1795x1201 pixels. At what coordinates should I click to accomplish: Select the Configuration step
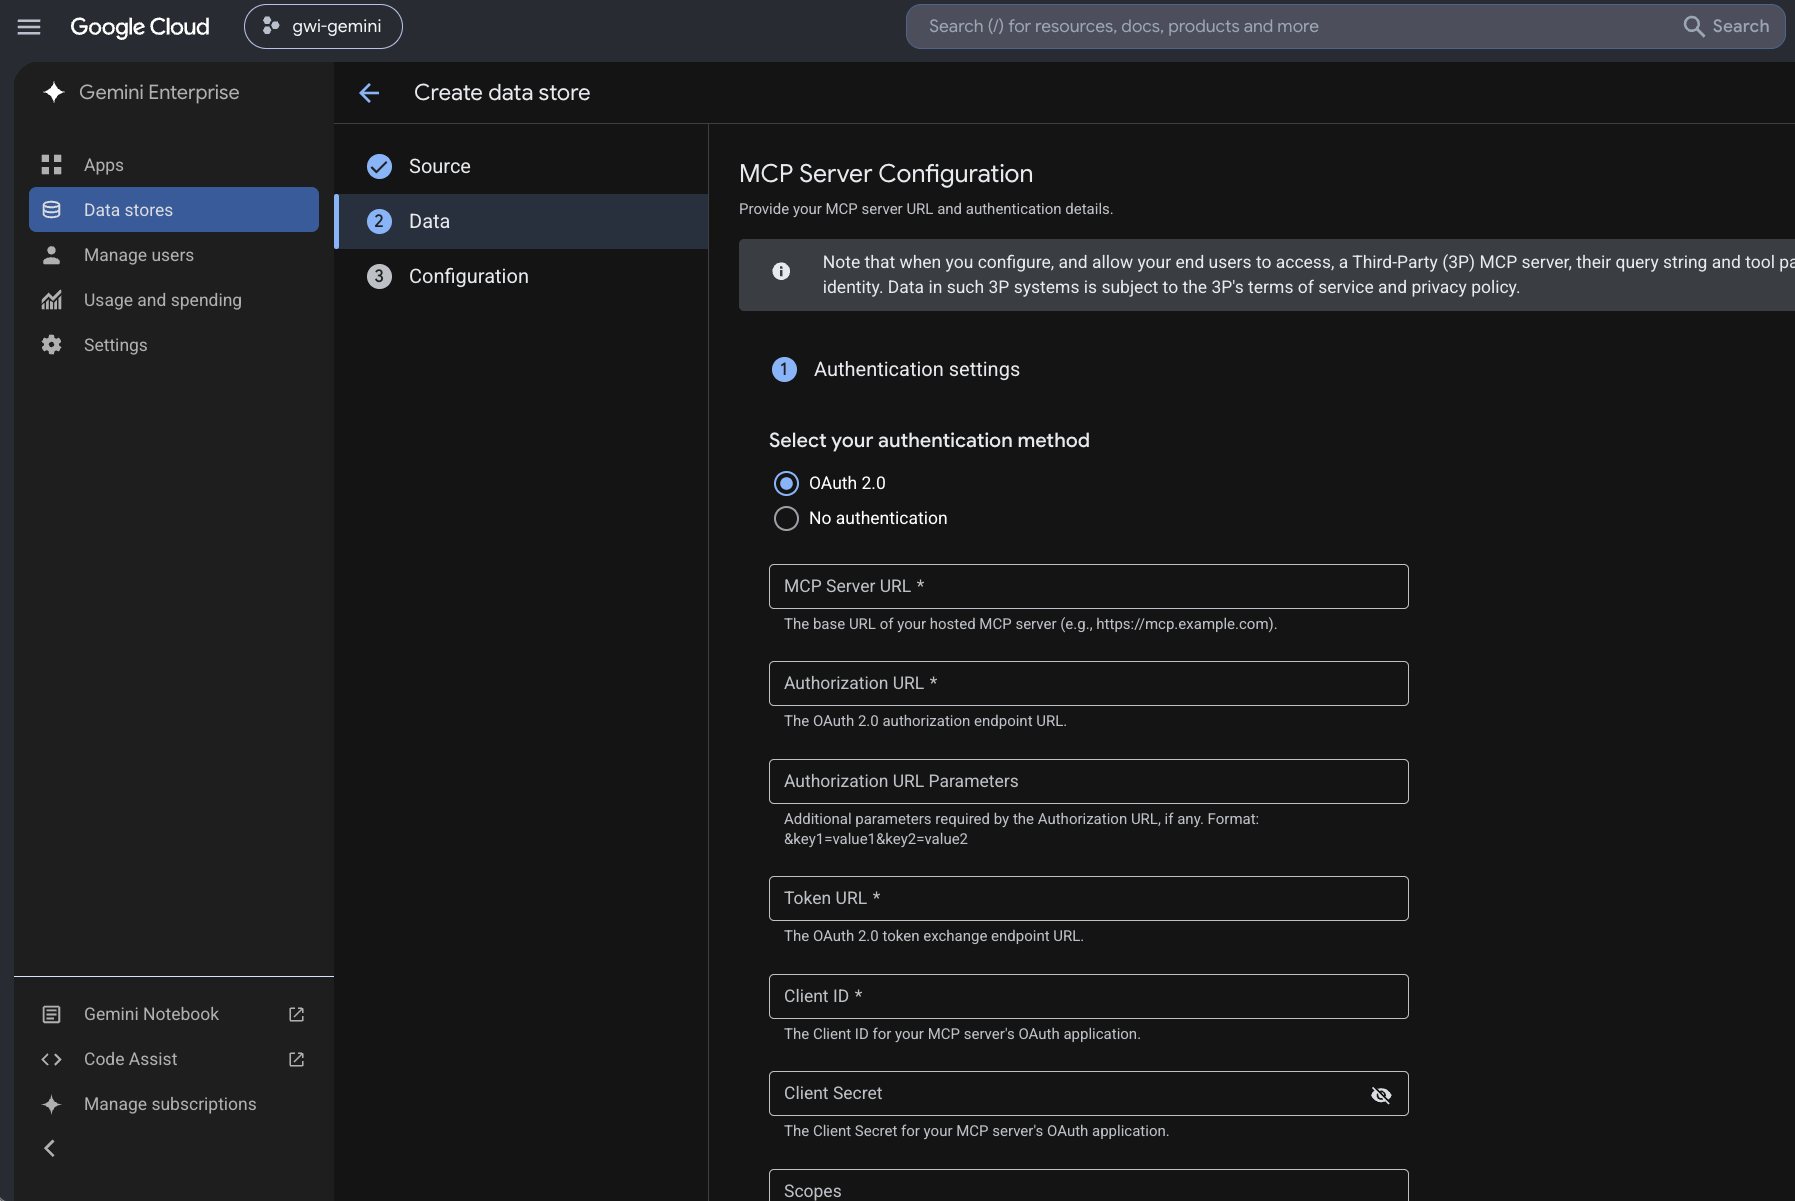click(x=521, y=276)
